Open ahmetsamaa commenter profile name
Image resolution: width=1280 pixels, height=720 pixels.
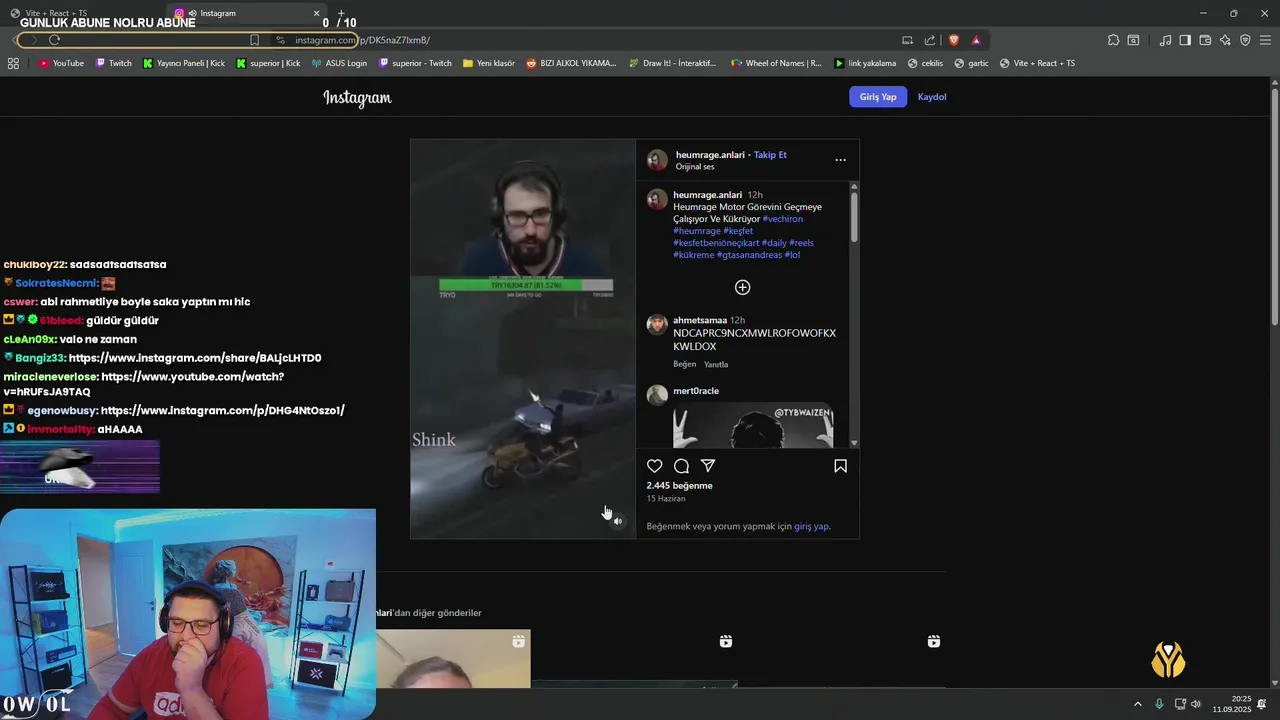pyautogui.click(x=700, y=320)
